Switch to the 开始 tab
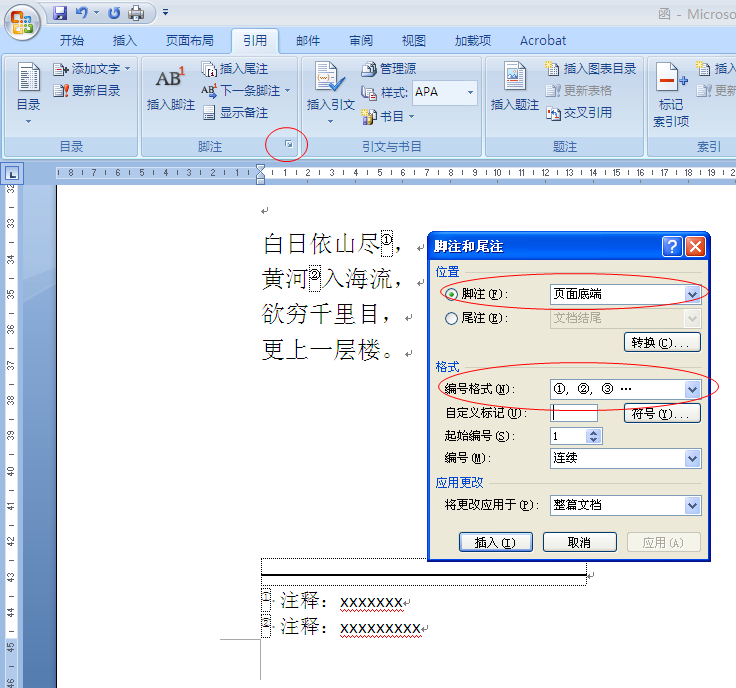 (72, 41)
